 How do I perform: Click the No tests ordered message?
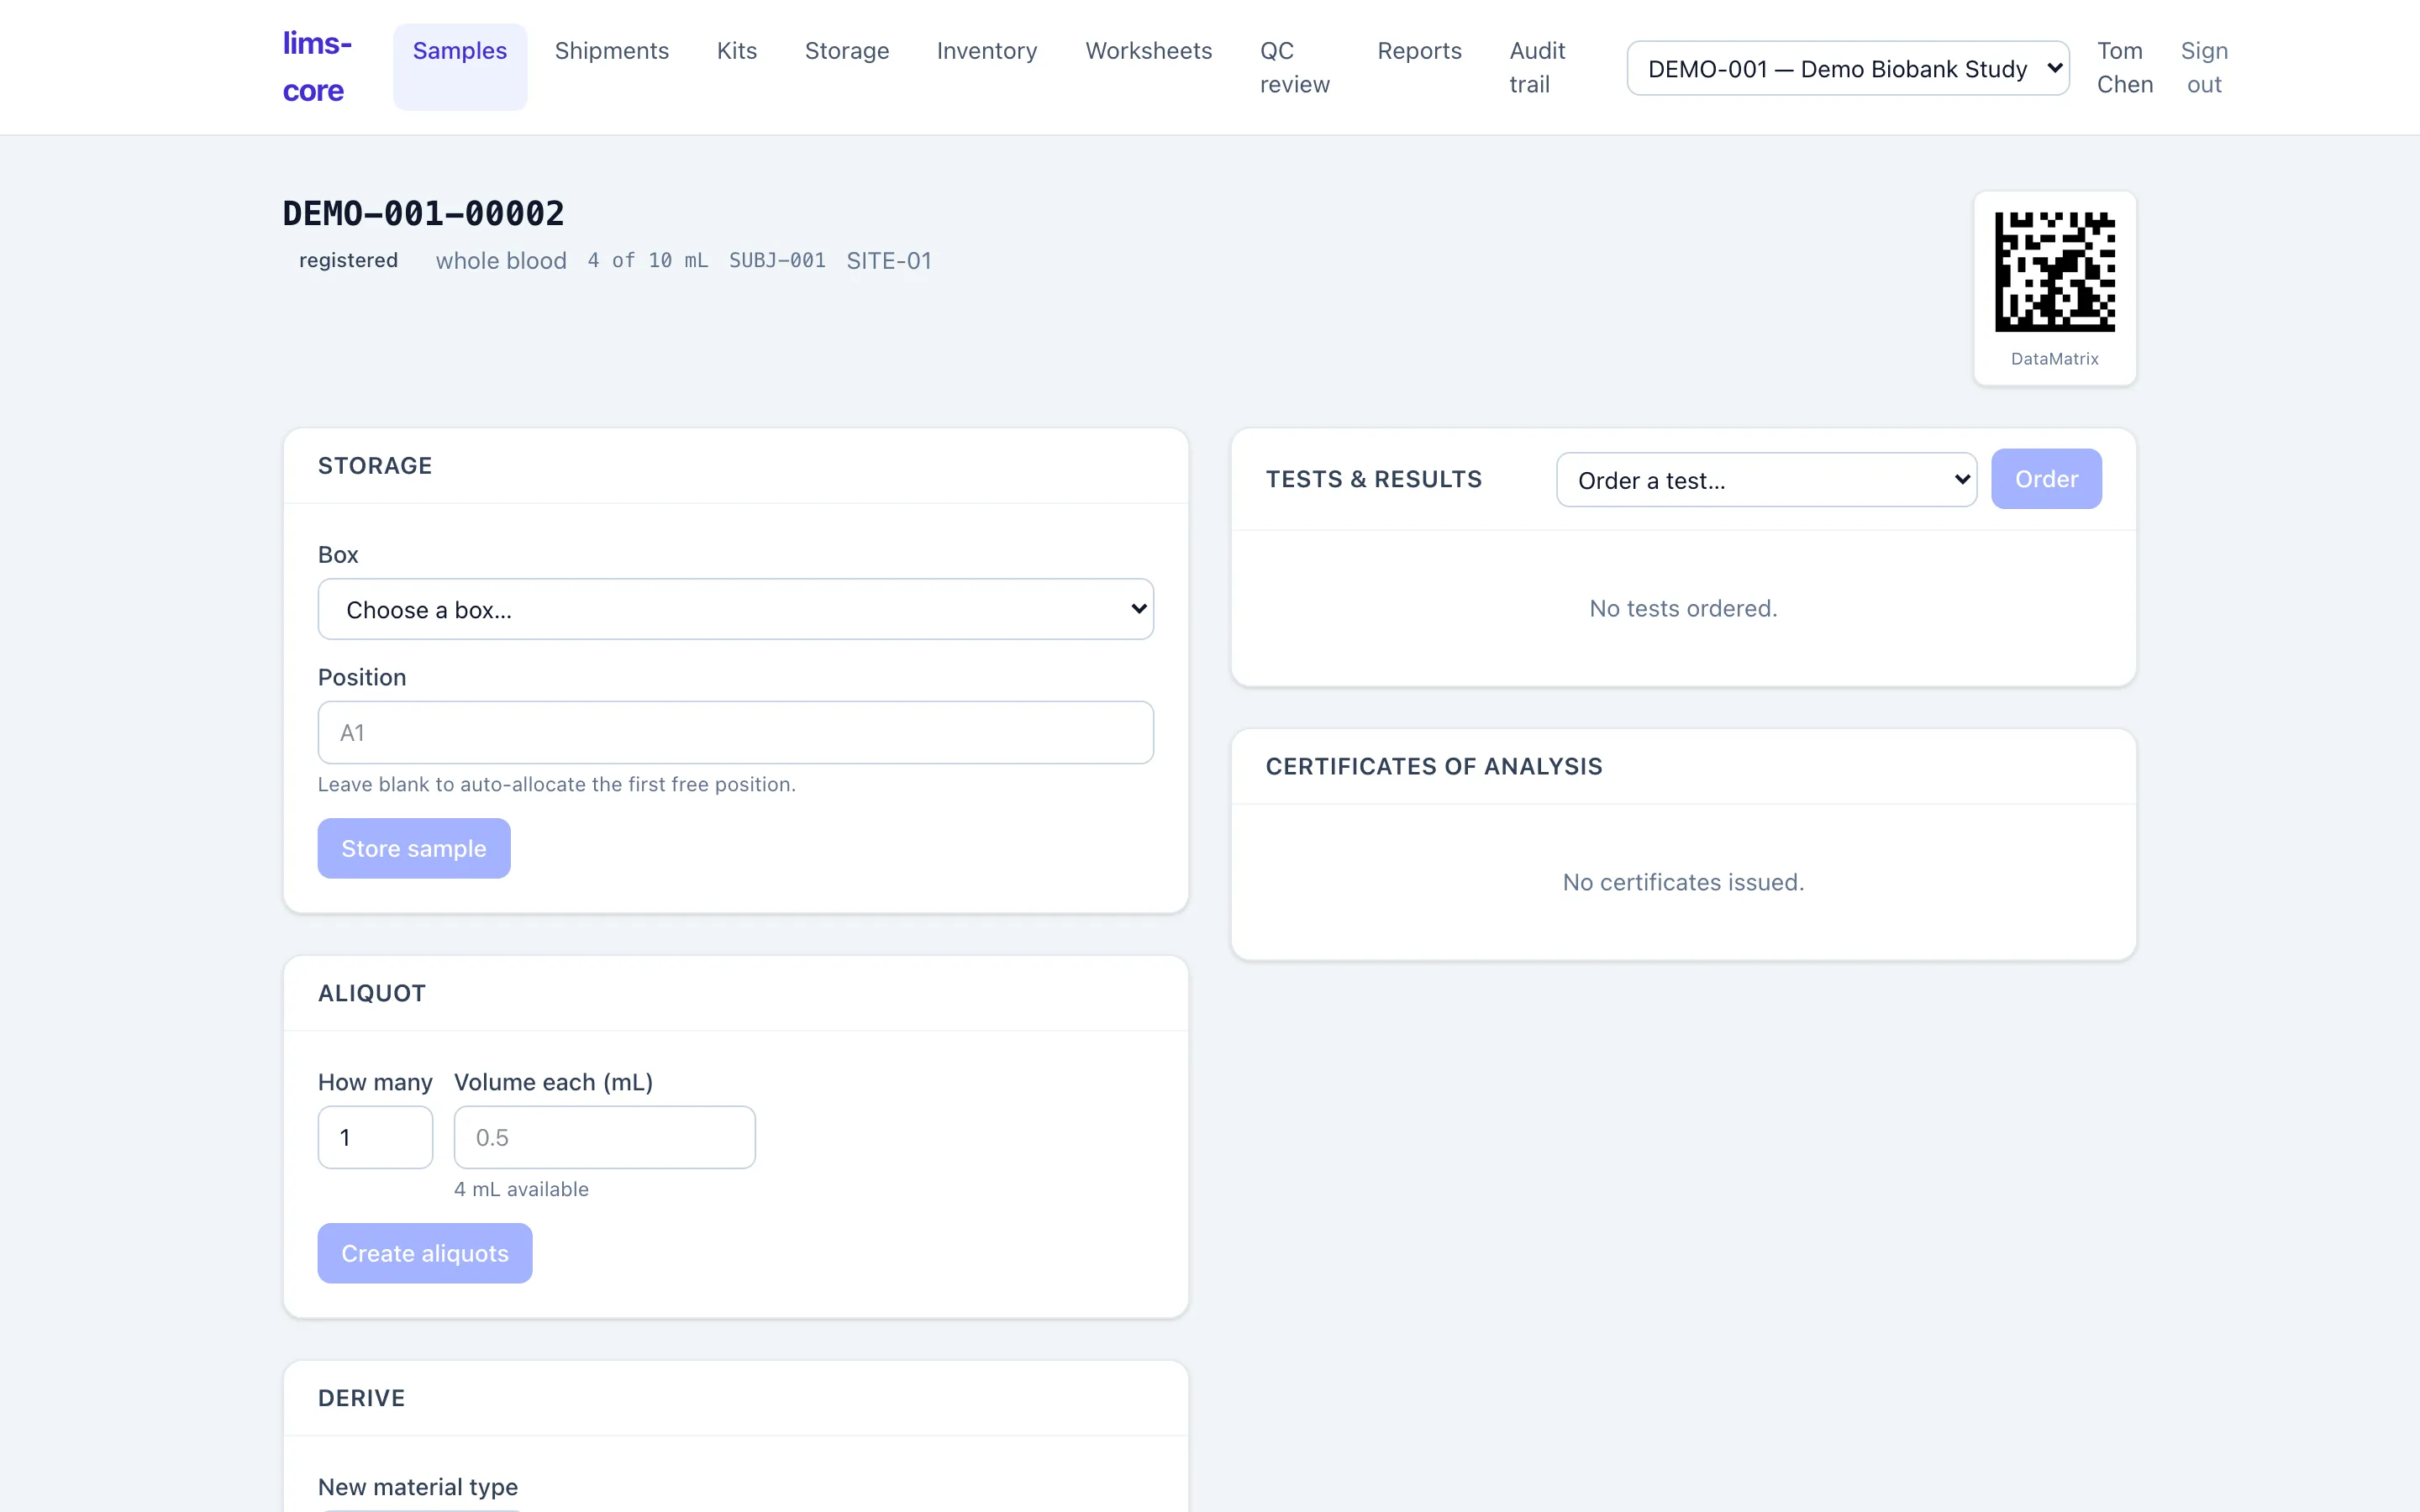pos(1683,608)
